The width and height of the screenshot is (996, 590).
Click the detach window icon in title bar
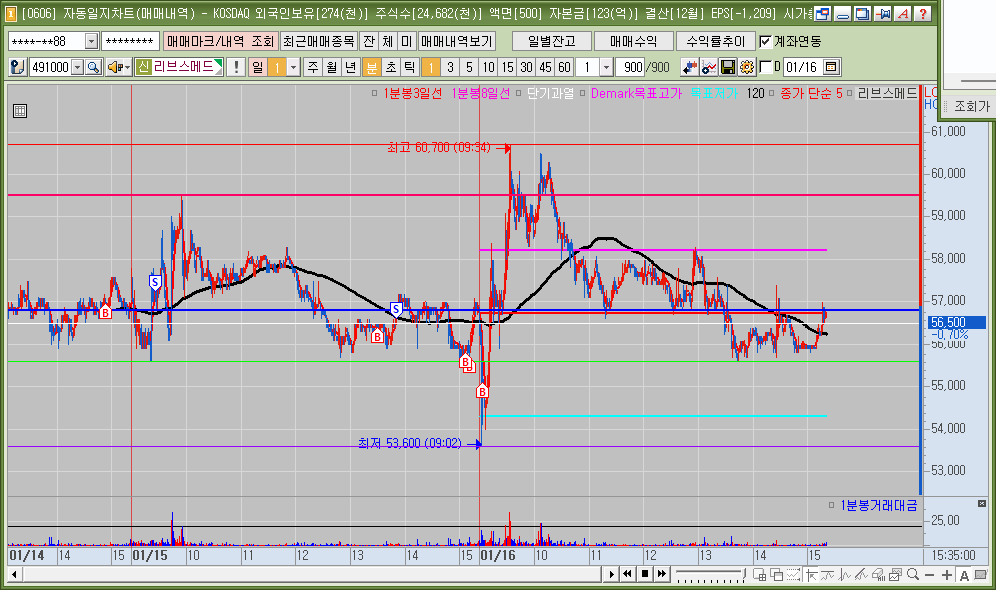[x=822, y=13]
